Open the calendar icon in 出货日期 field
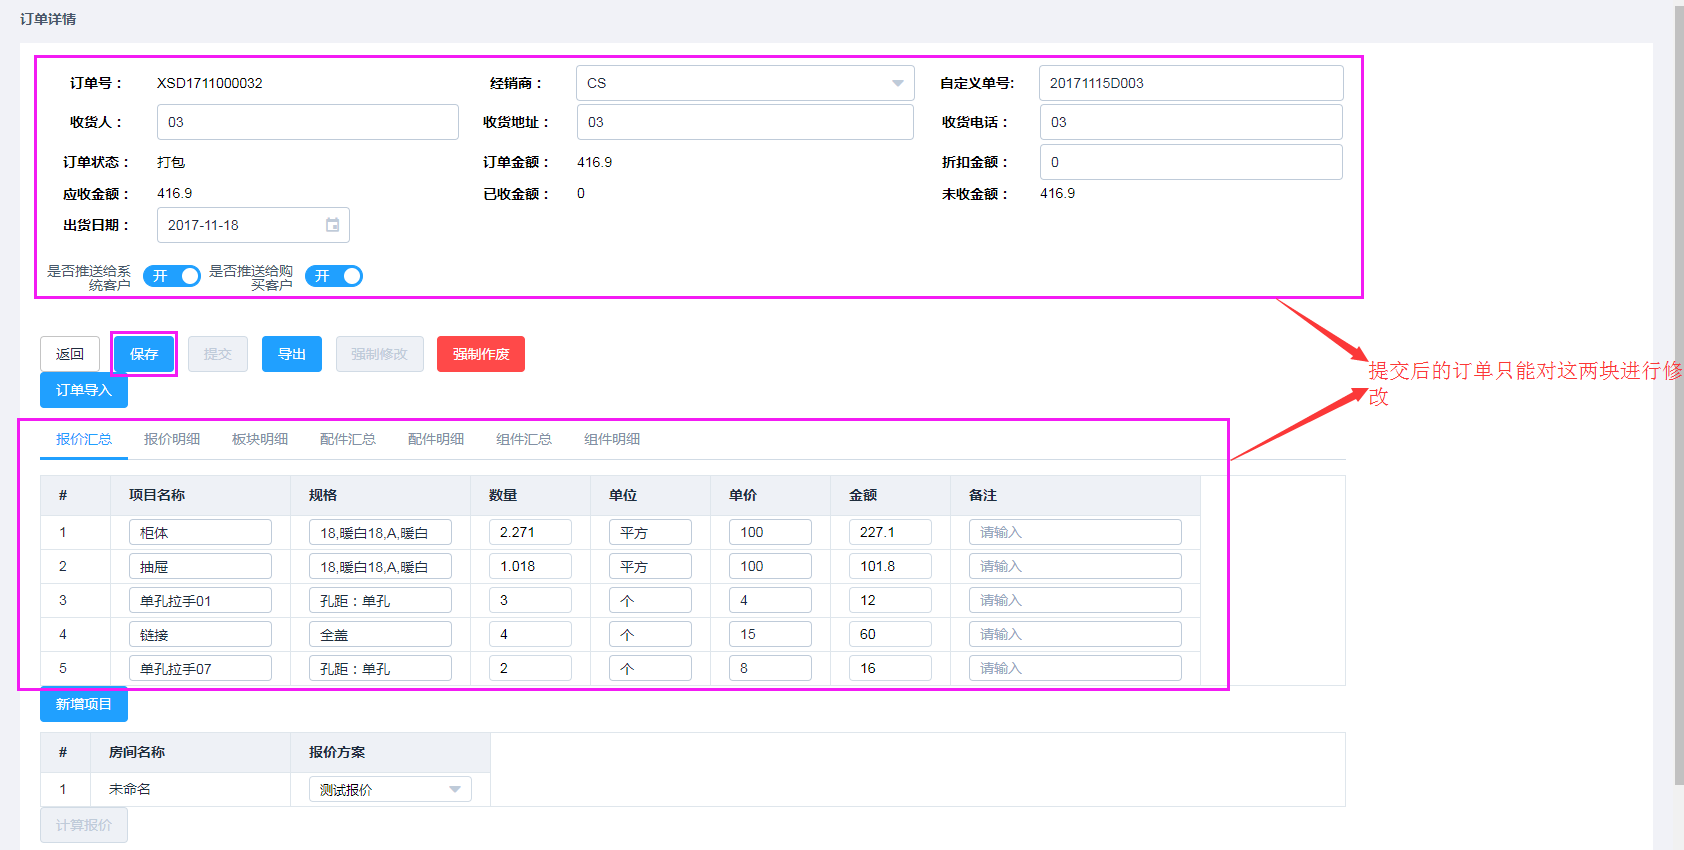1684x850 pixels. [x=332, y=225]
